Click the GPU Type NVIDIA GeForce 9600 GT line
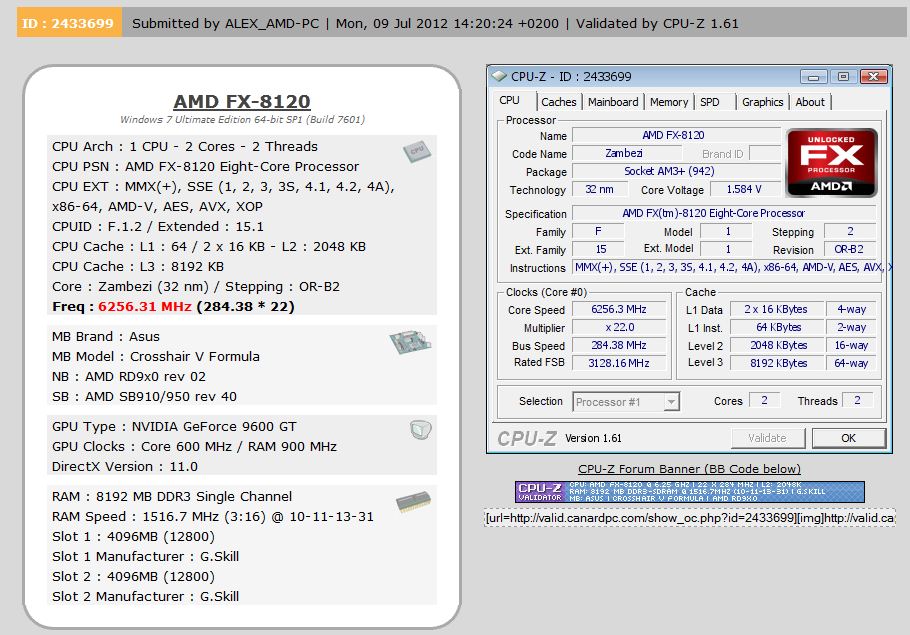Image resolution: width=910 pixels, height=635 pixels. (x=174, y=427)
